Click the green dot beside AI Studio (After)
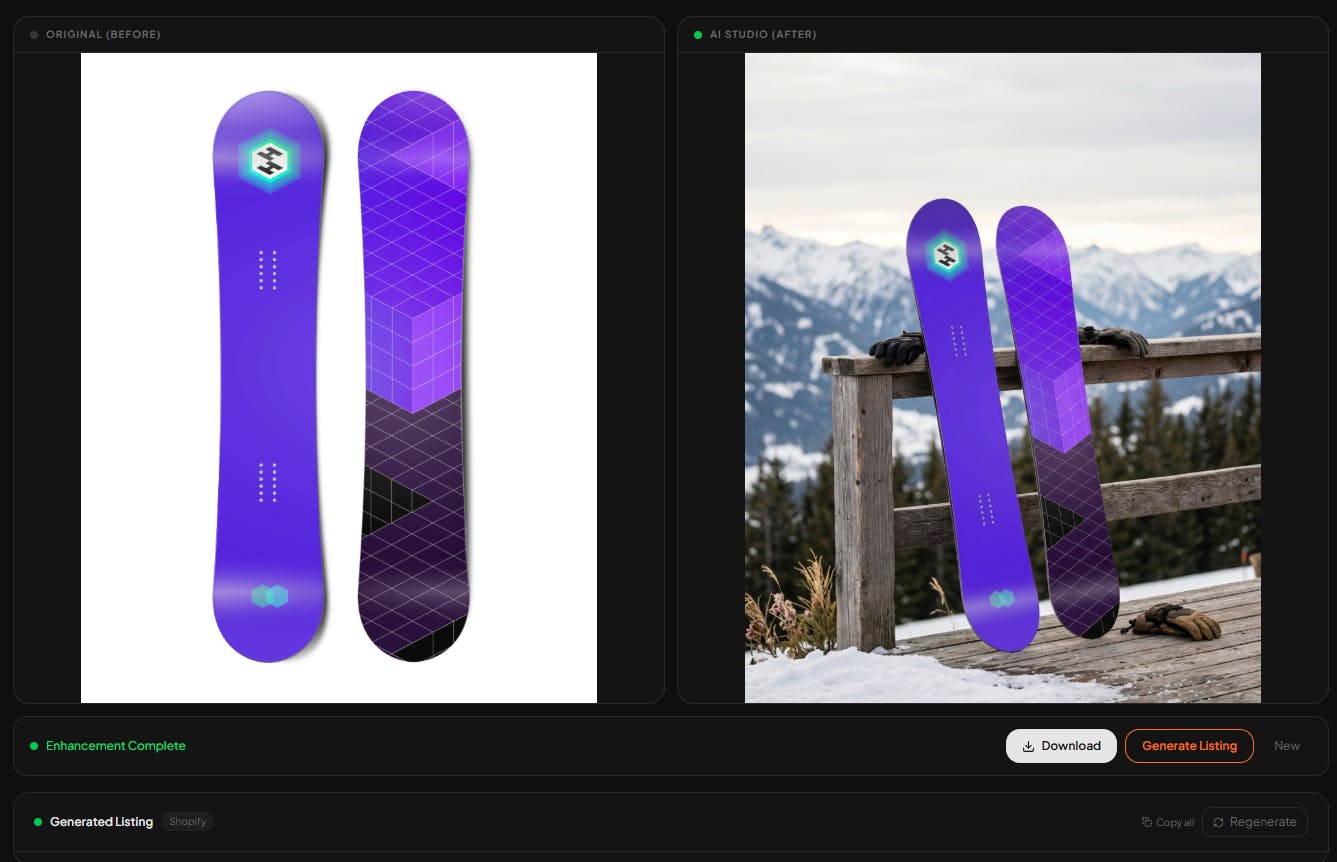Screen dimensions: 1337x862 tap(698, 35)
